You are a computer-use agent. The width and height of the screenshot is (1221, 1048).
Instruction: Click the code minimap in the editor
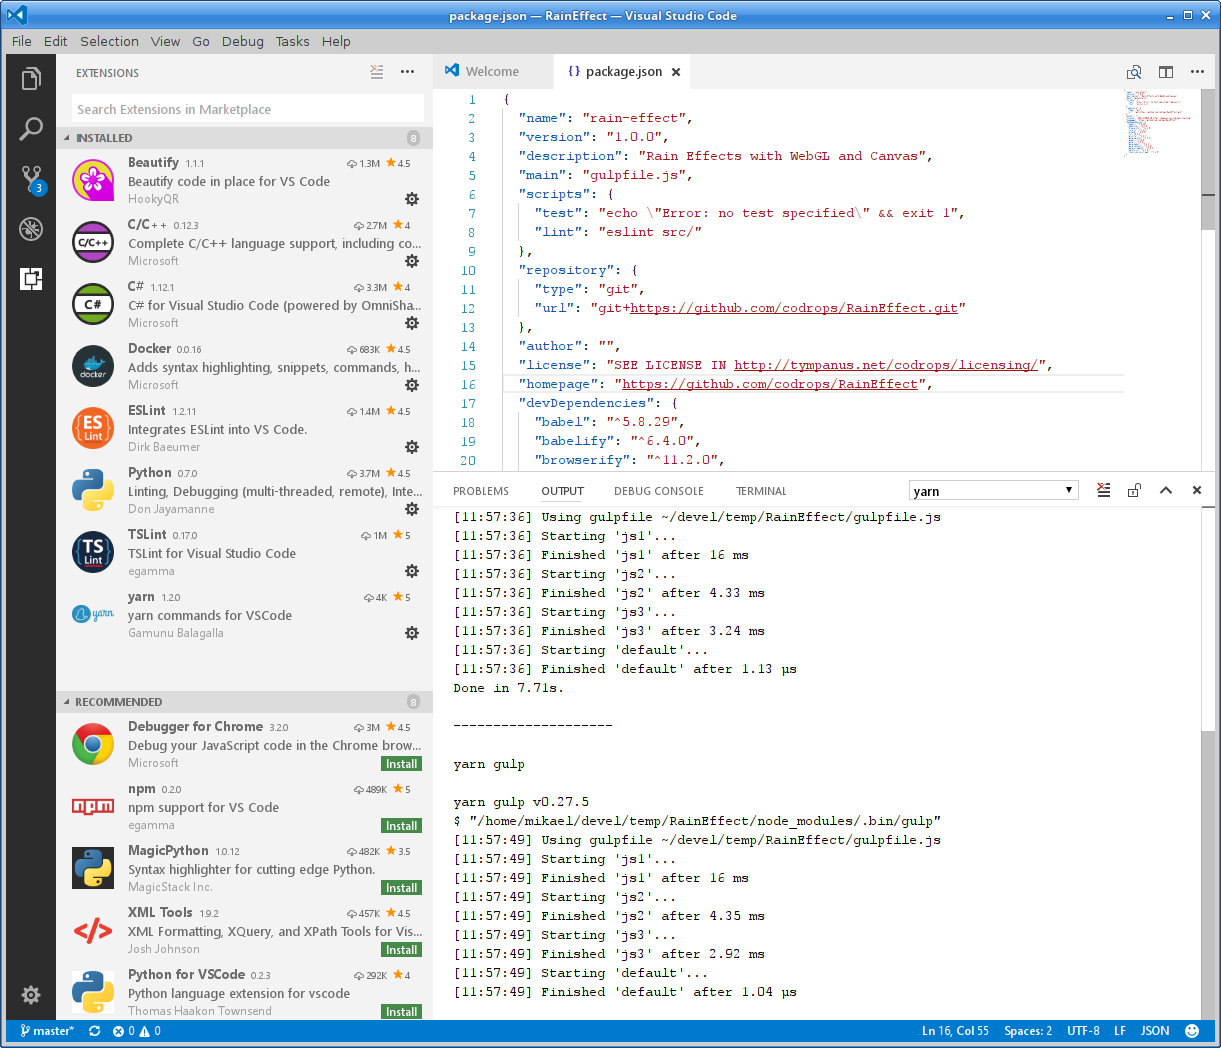point(1159,122)
